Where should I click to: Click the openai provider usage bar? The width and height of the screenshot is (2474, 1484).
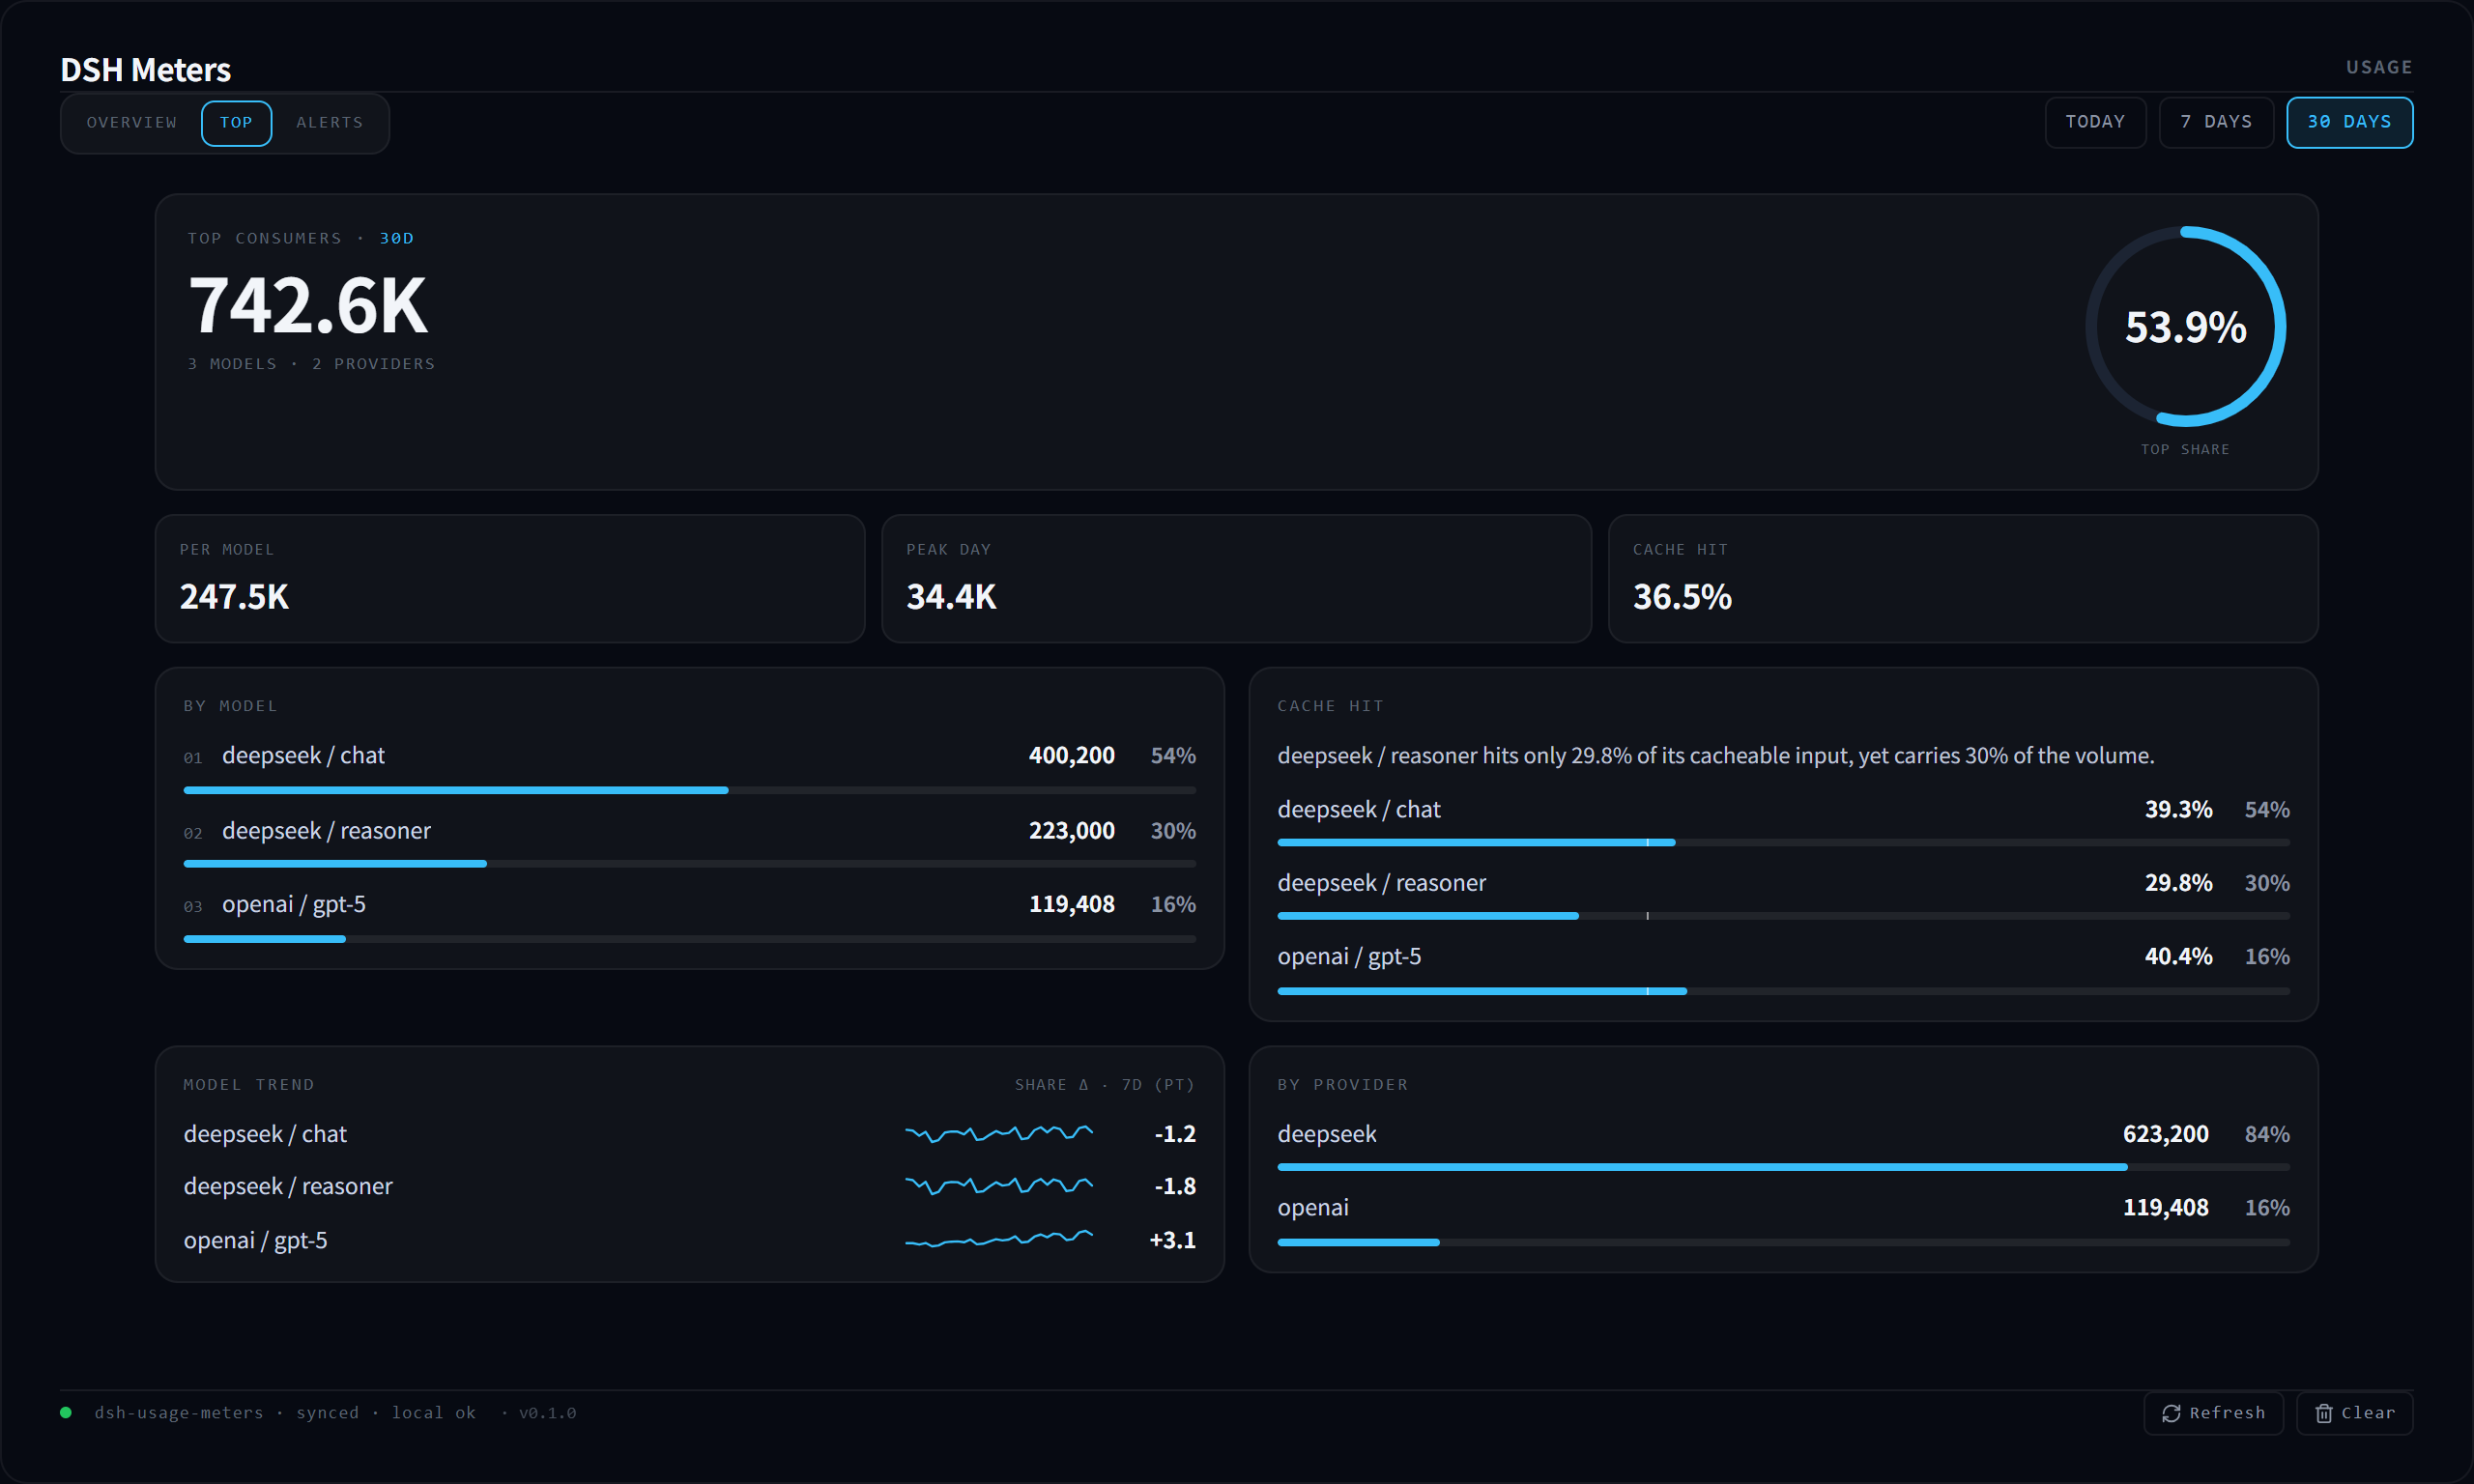pos(1783,1242)
